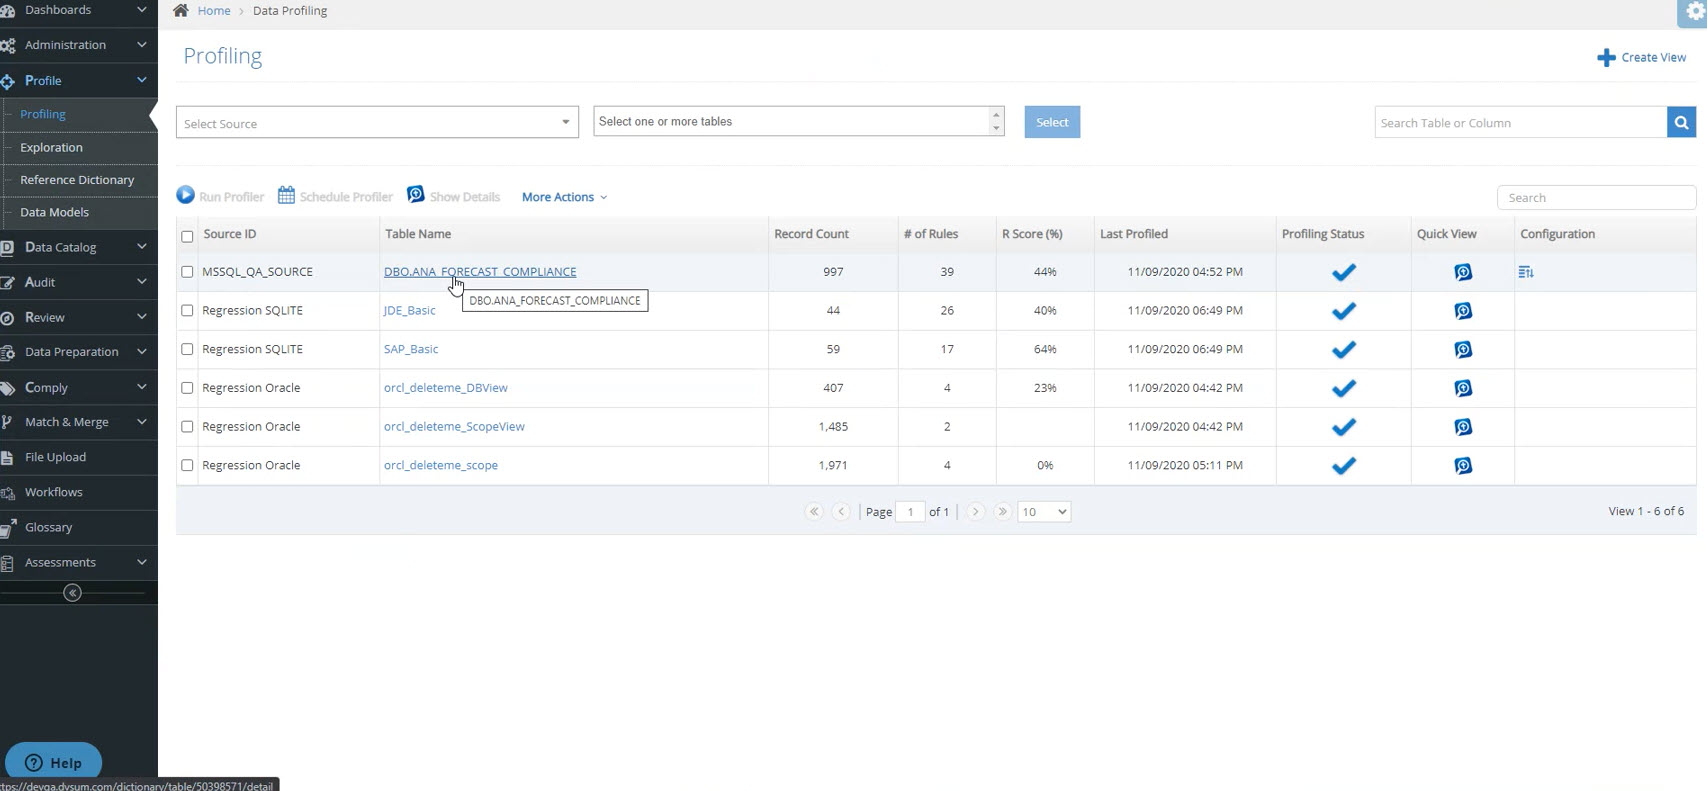Open the Select Source dropdown
The height and width of the screenshot is (791, 1707).
[377, 122]
